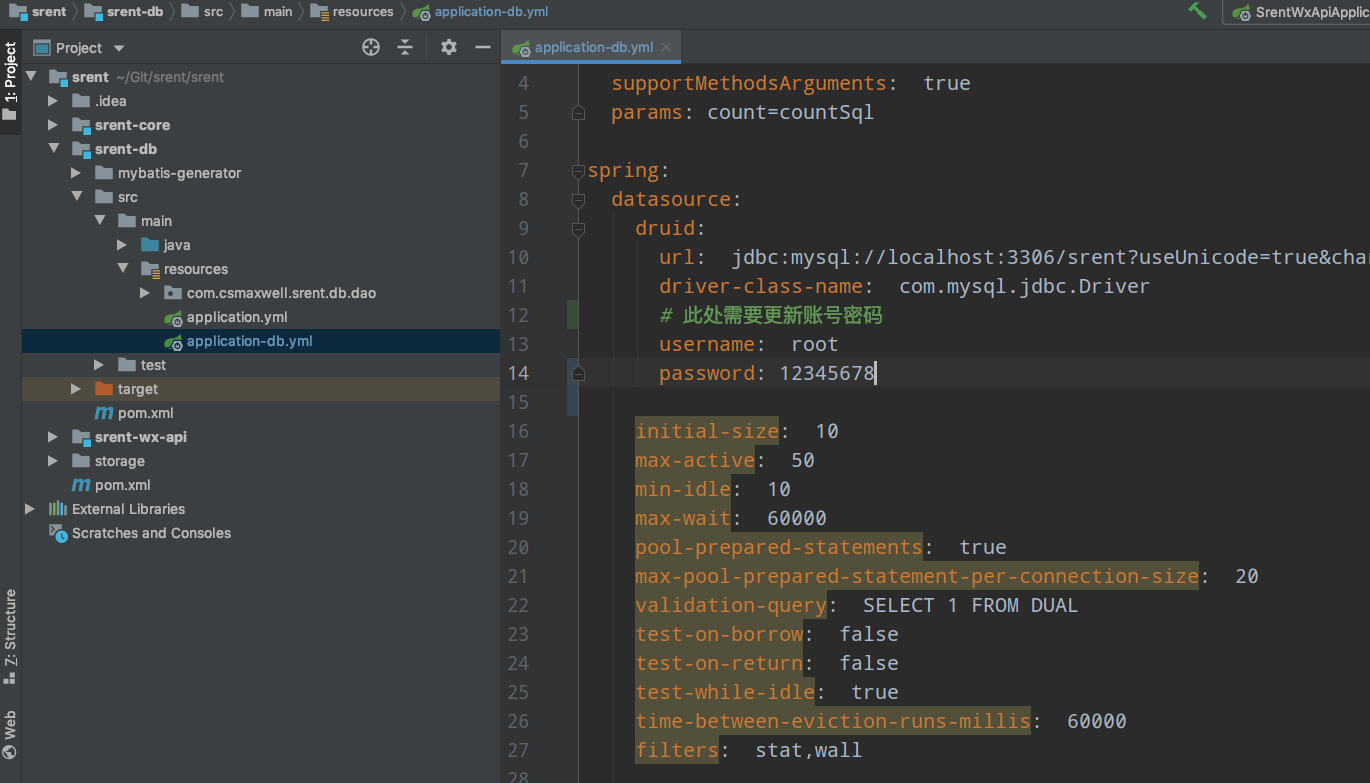The image size is (1370, 783).
Task: Open the 1: Project tool window tab
Action: pos(10,81)
